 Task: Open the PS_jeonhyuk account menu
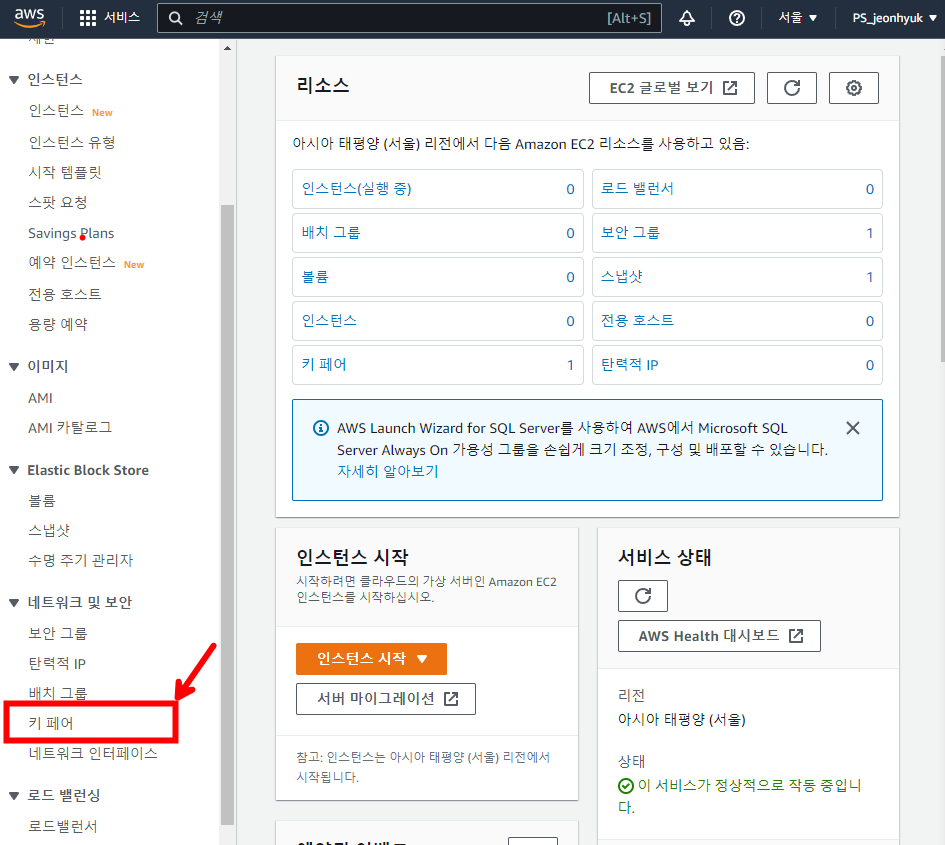[894, 18]
